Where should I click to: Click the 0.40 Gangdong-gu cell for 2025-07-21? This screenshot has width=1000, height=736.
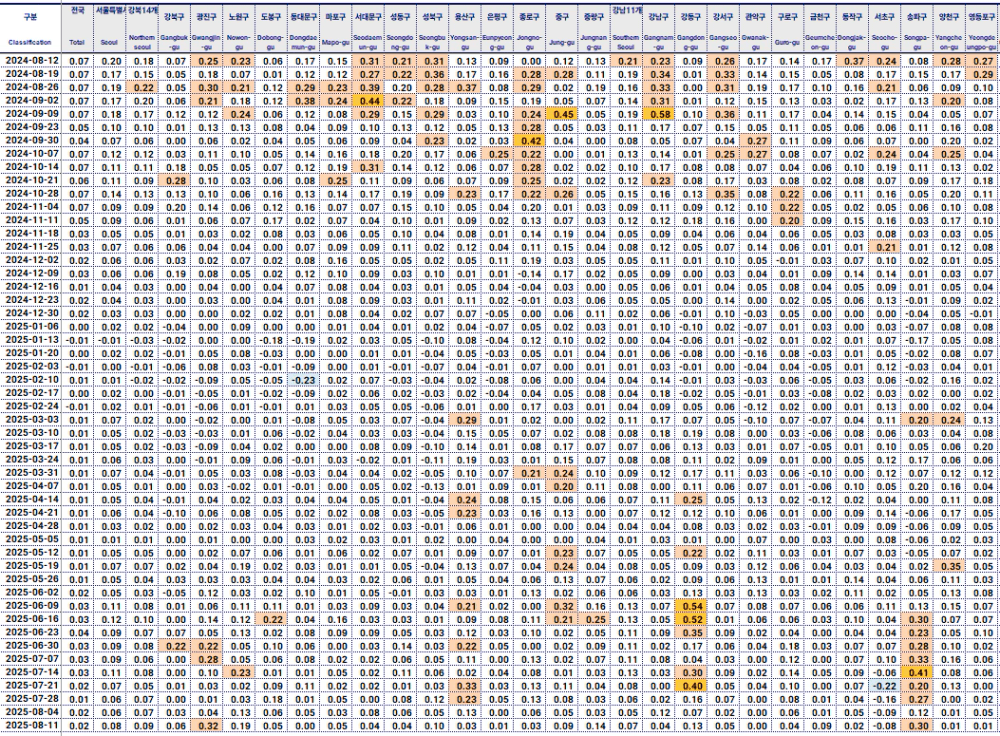(691, 686)
